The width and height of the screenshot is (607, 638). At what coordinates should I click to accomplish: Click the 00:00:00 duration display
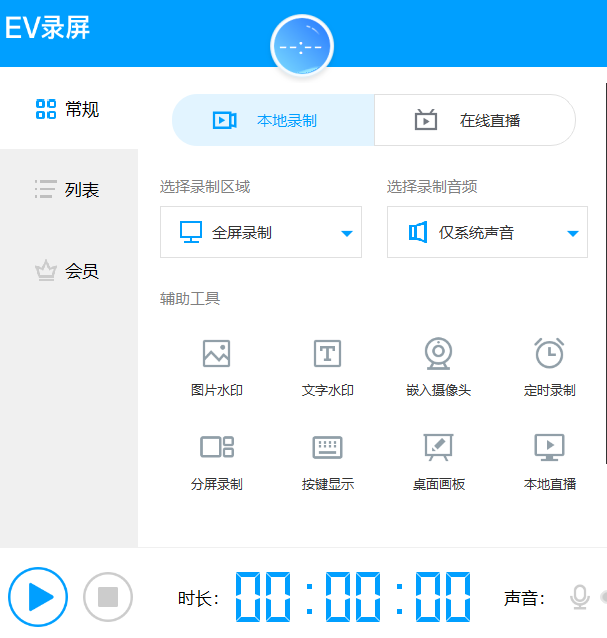coord(353,597)
